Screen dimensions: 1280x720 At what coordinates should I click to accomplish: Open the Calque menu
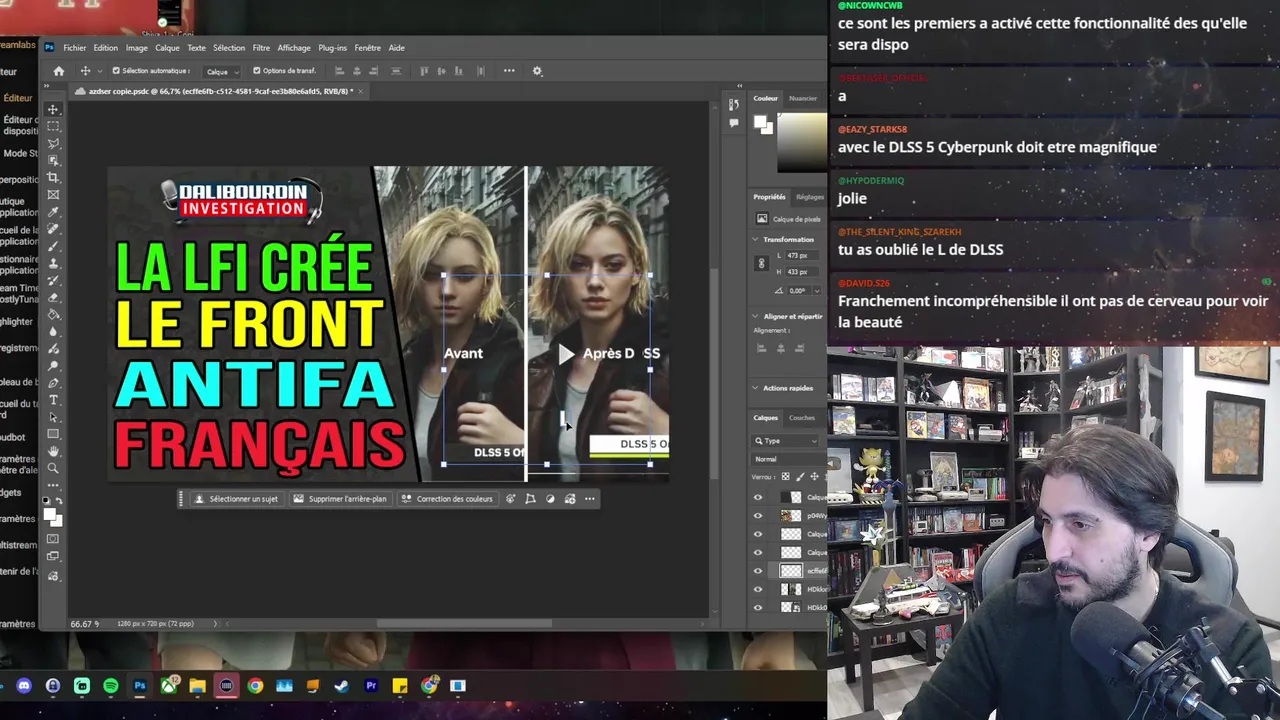click(x=167, y=48)
